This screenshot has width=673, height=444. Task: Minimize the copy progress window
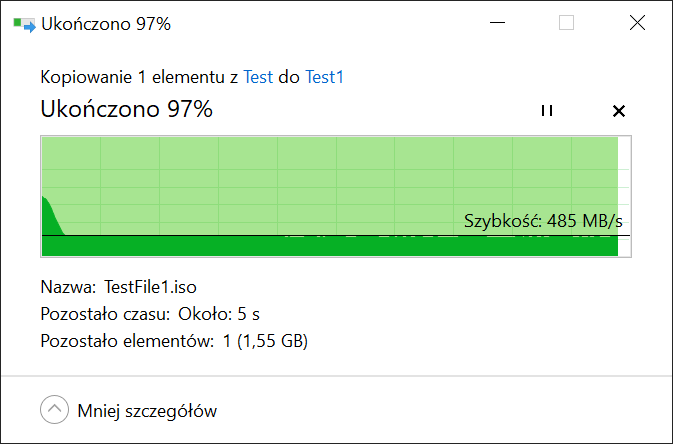tap(497, 23)
